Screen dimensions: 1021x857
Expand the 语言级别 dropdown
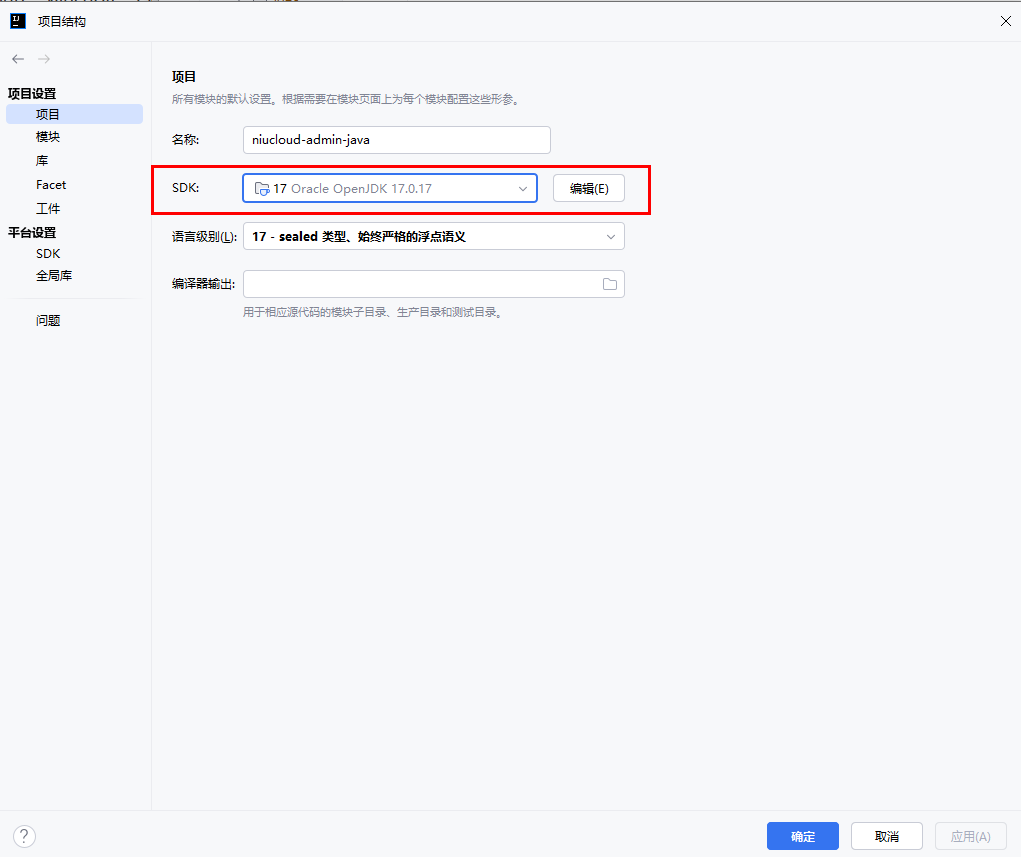click(611, 237)
